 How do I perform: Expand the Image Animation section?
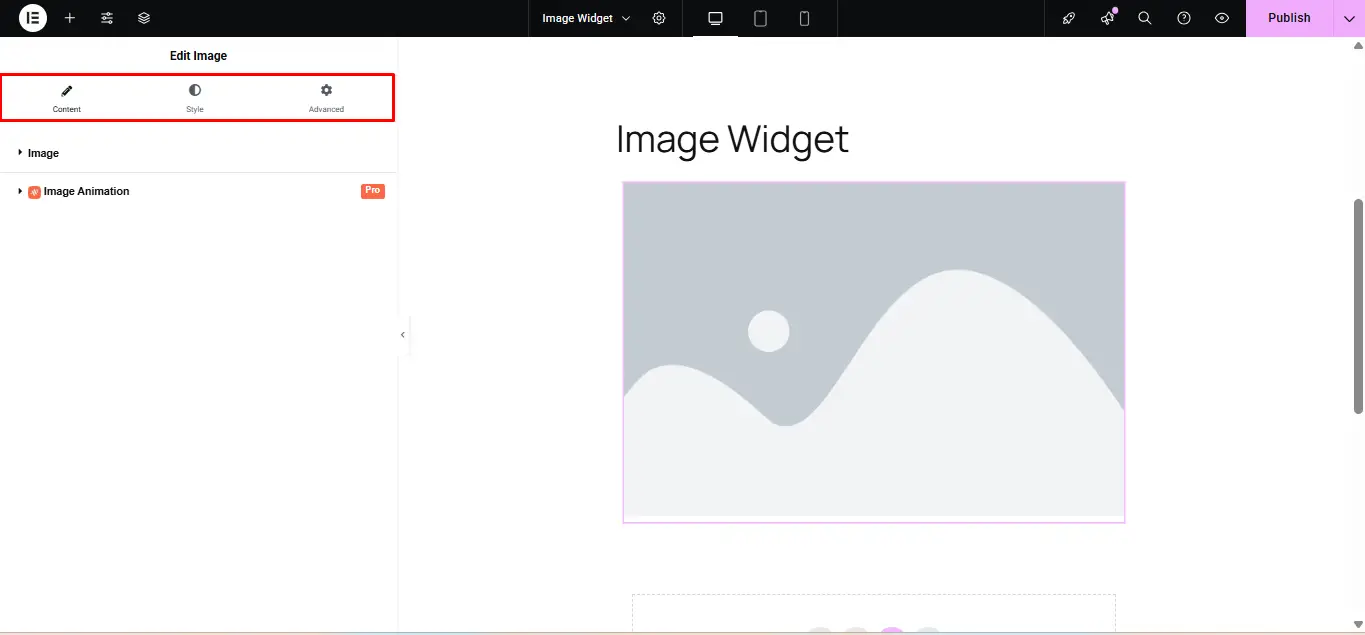tap(198, 191)
